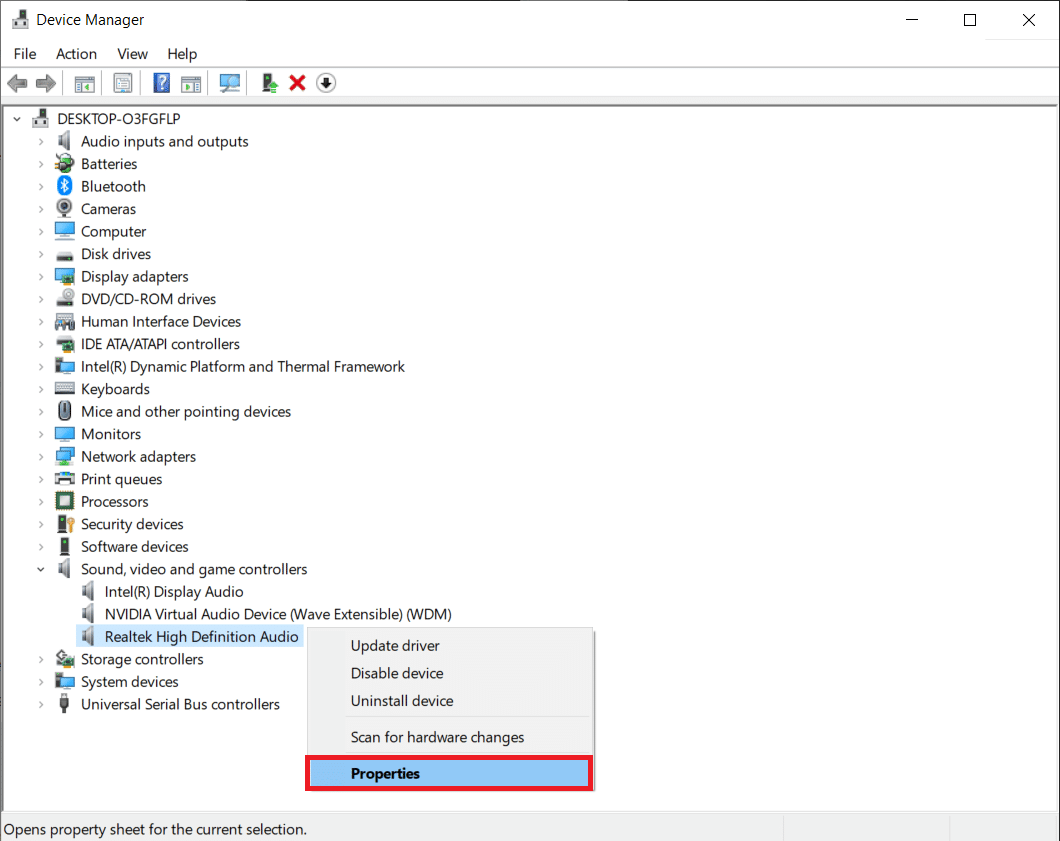Image resolution: width=1060 pixels, height=841 pixels.
Task: Select Intel(R) Display Audio device
Action: tap(174, 592)
